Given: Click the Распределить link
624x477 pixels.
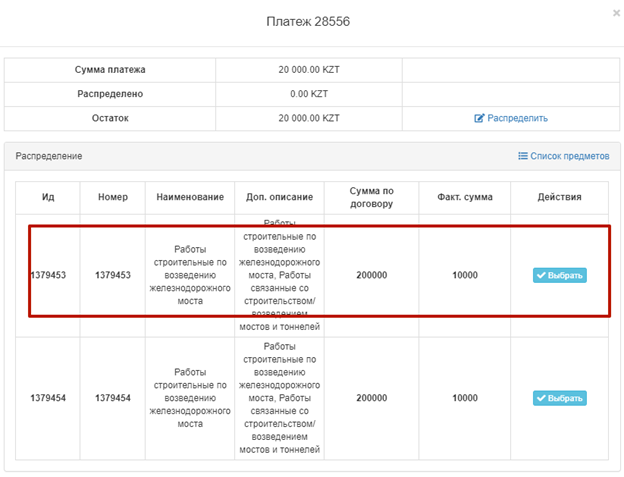Looking at the screenshot, I should [x=511, y=118].
